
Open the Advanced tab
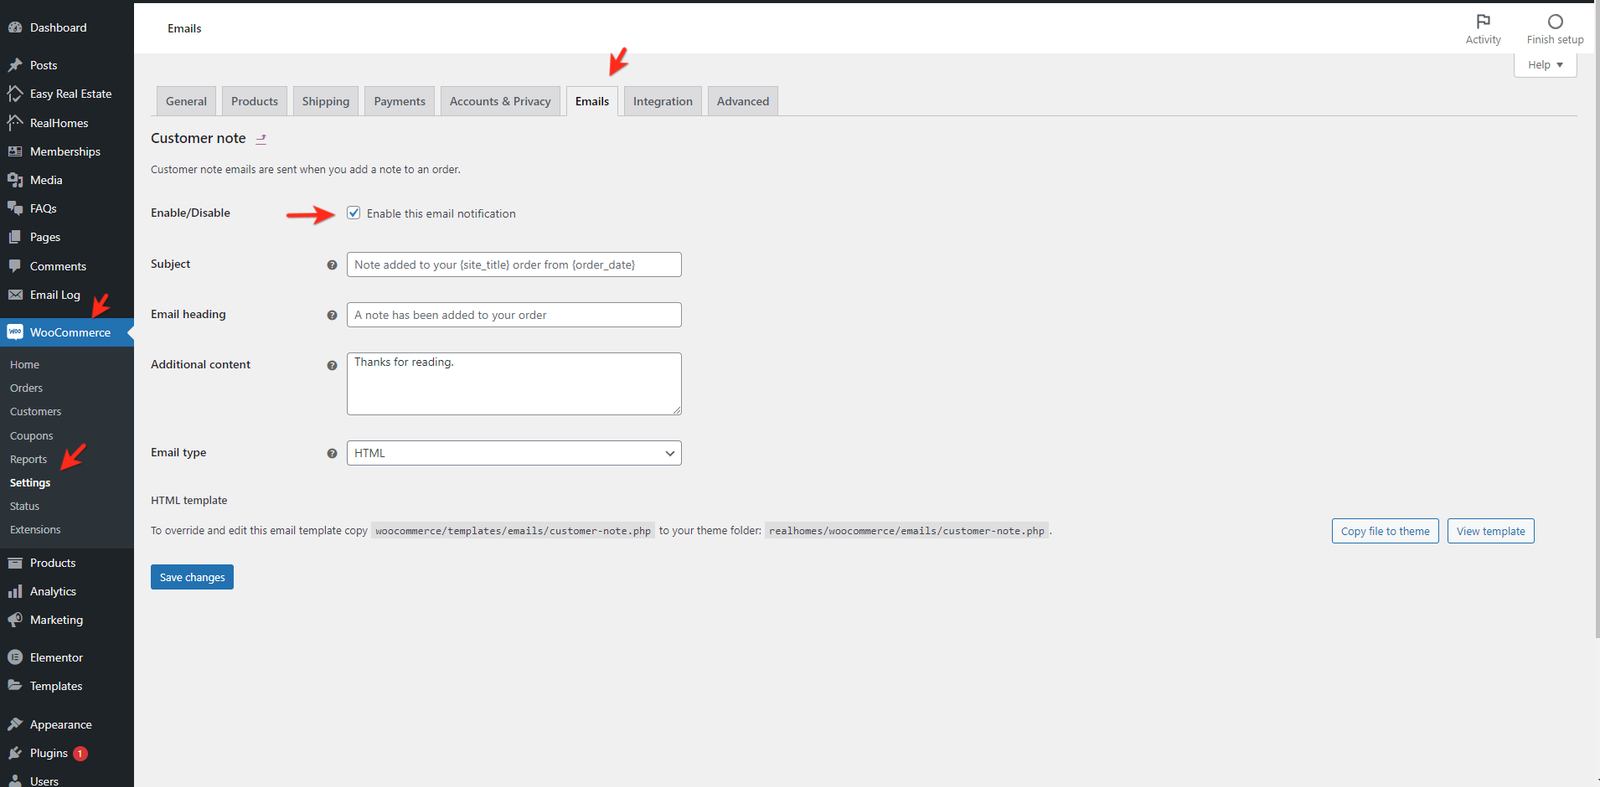click(x=743, y=101)
